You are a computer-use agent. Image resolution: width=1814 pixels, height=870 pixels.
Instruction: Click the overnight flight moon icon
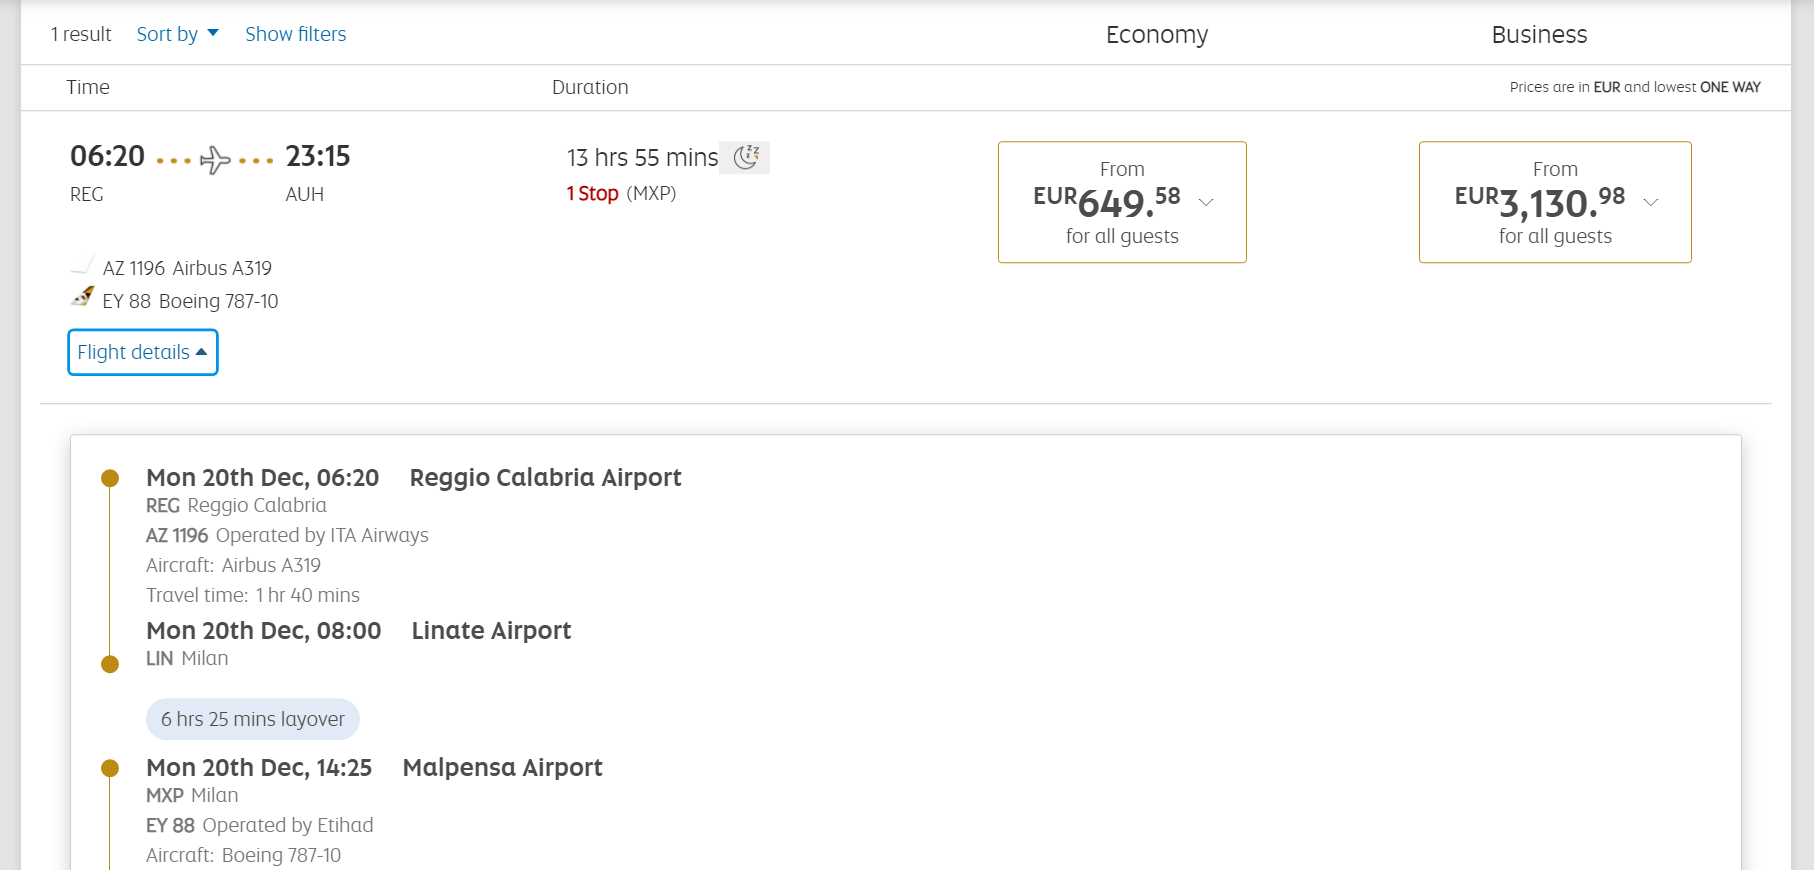[x=746, y=157]
